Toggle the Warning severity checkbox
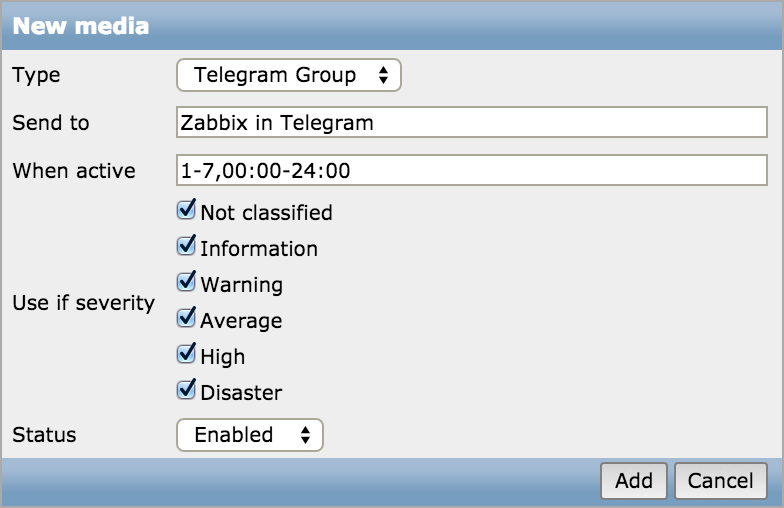 [186, 282]
